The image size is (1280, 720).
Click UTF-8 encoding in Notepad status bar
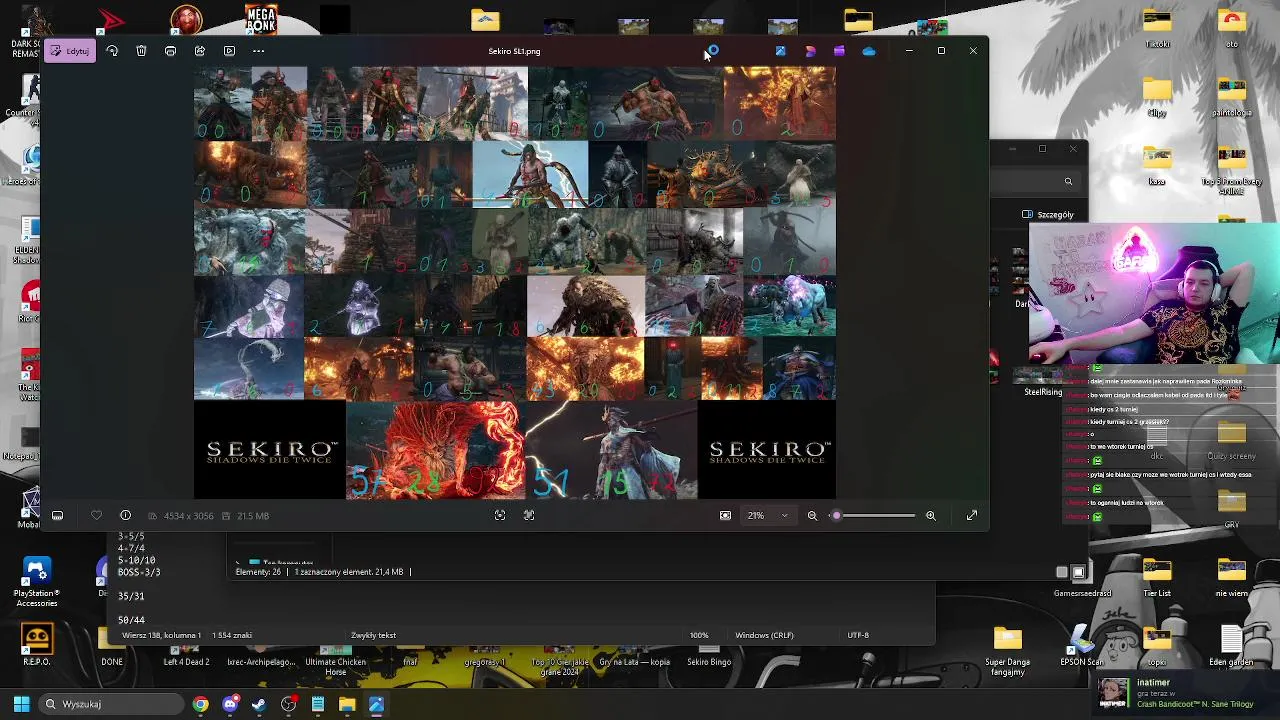click(x=858, y=635)
